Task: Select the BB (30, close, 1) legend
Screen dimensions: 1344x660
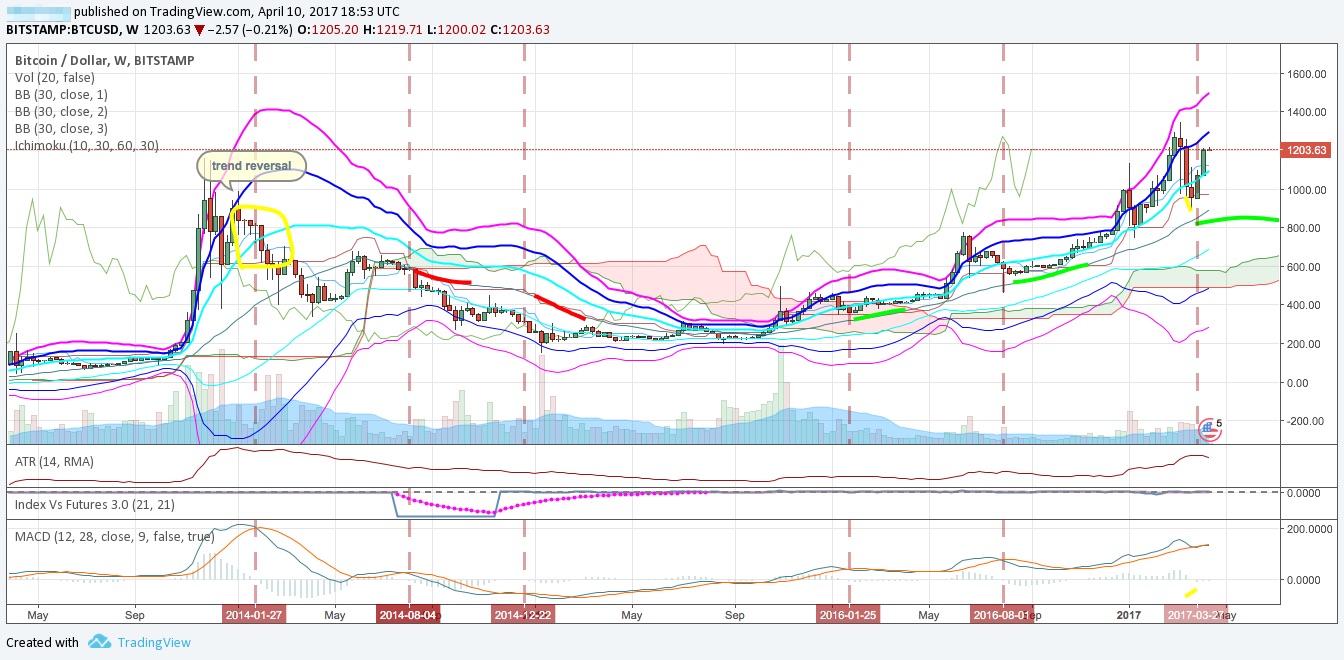Action: pos(66,95)
